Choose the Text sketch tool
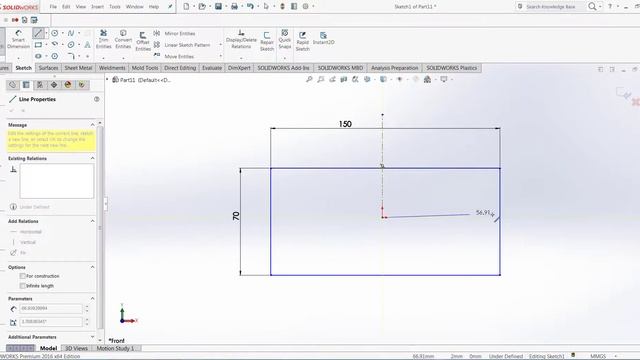 pyautogui.click(x=87, y=44)
